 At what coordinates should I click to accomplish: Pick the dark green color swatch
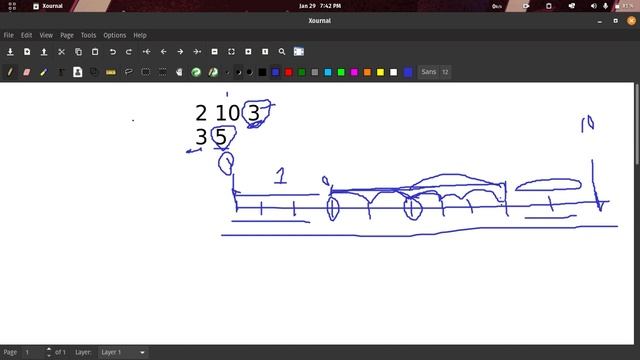(302, 72)
